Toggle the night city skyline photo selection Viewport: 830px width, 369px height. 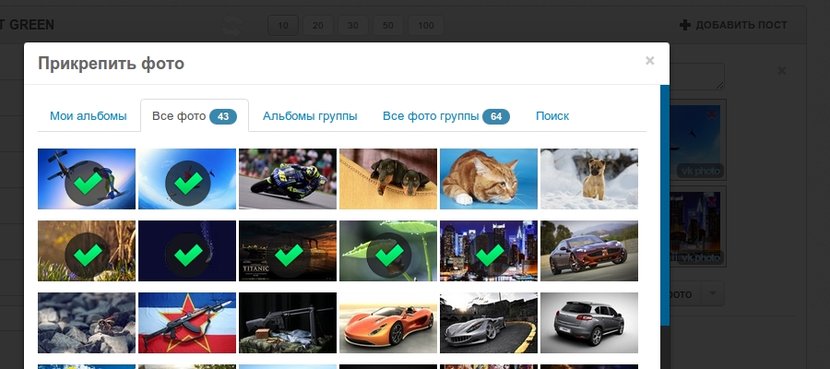[489, 251]
